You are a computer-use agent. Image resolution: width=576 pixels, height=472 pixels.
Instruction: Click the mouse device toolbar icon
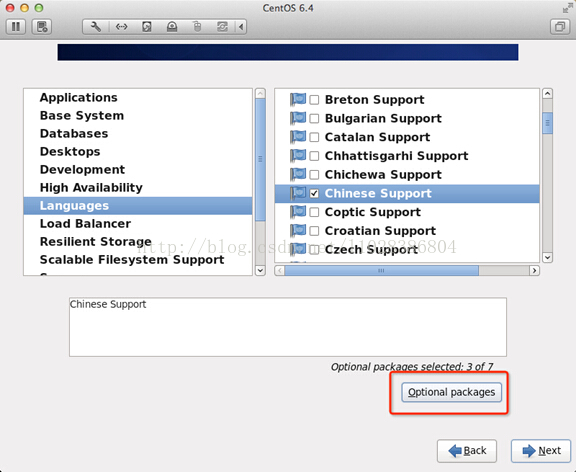(x=197, y=27)
